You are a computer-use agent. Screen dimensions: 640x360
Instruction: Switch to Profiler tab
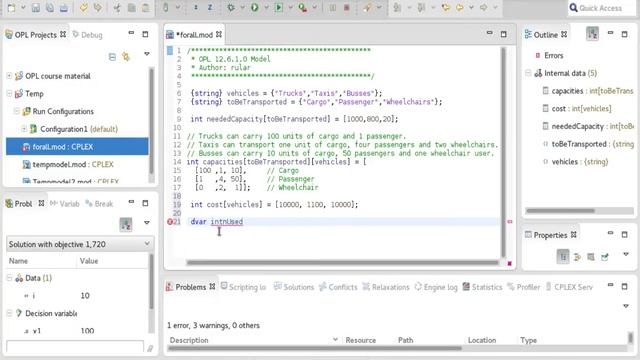click(x=524, y=287)
